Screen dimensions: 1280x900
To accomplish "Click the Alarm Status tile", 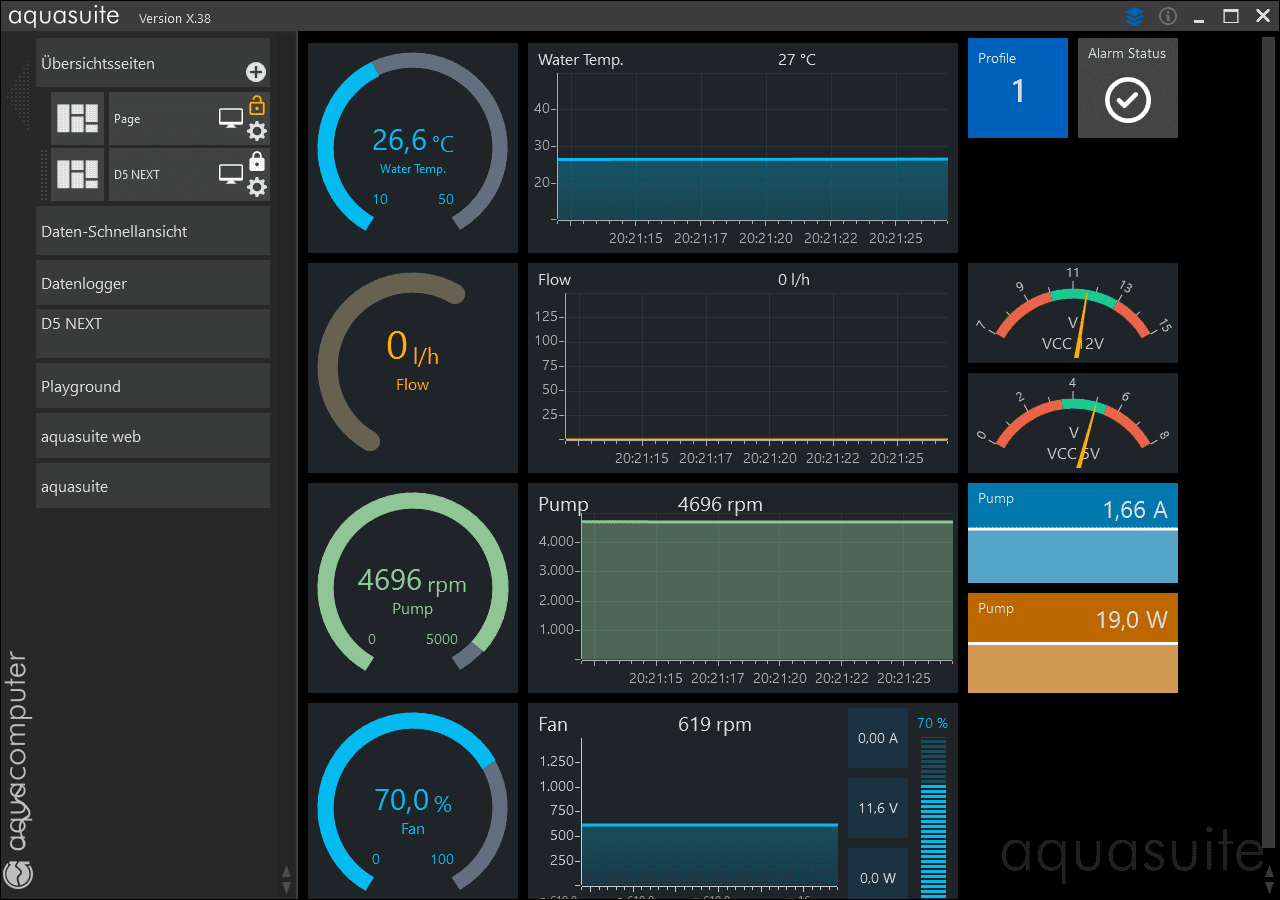I will point(1128,88).
